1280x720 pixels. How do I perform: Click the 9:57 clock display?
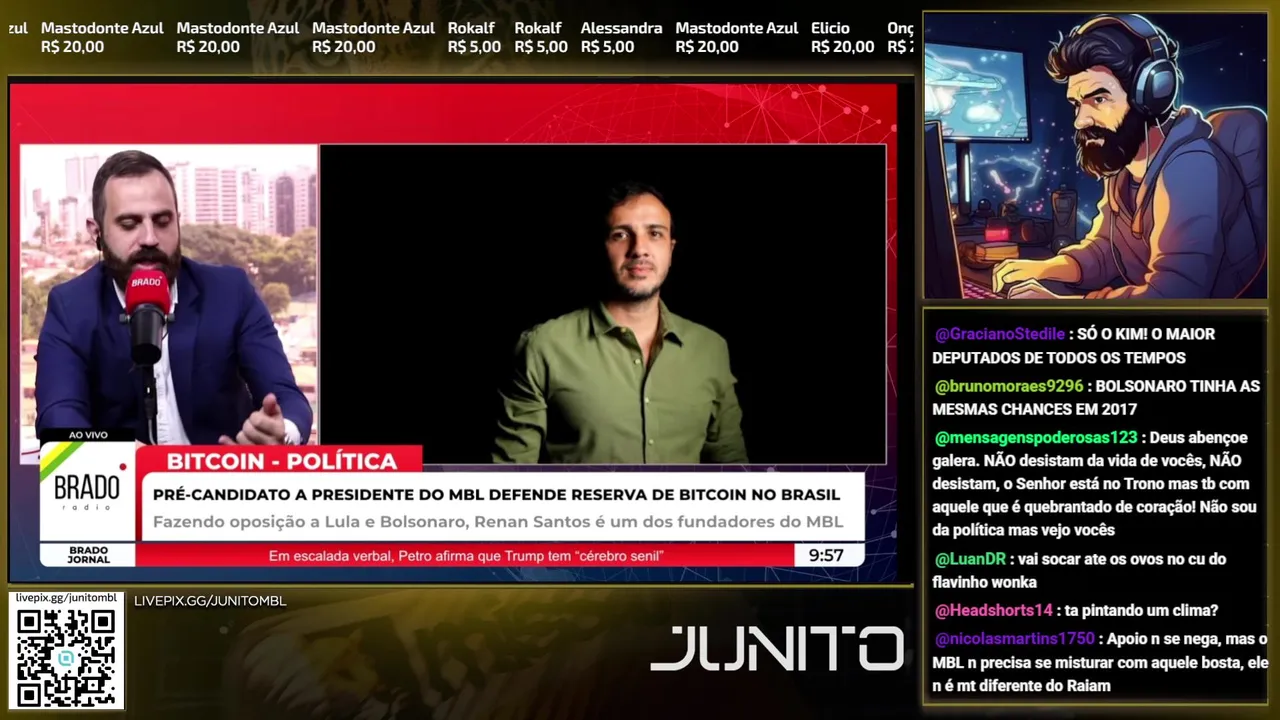coord(826,555)
